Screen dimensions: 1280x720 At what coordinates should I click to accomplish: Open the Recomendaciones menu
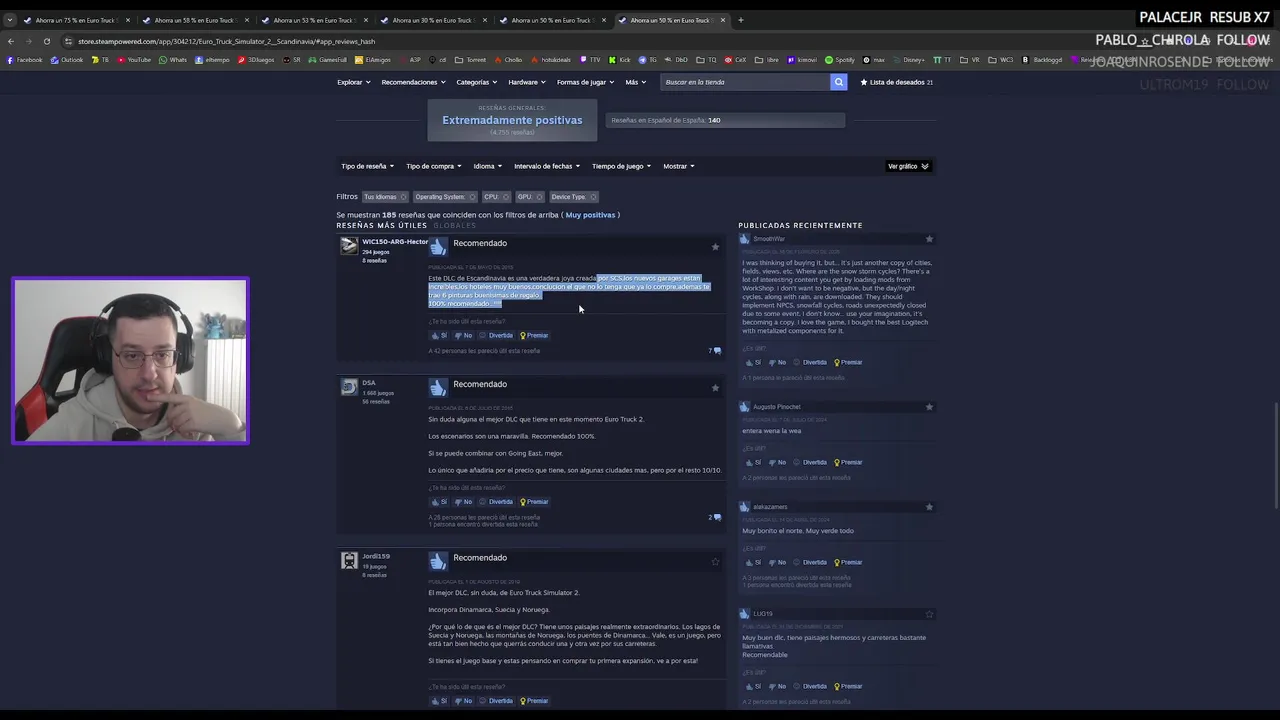point(413,82)
